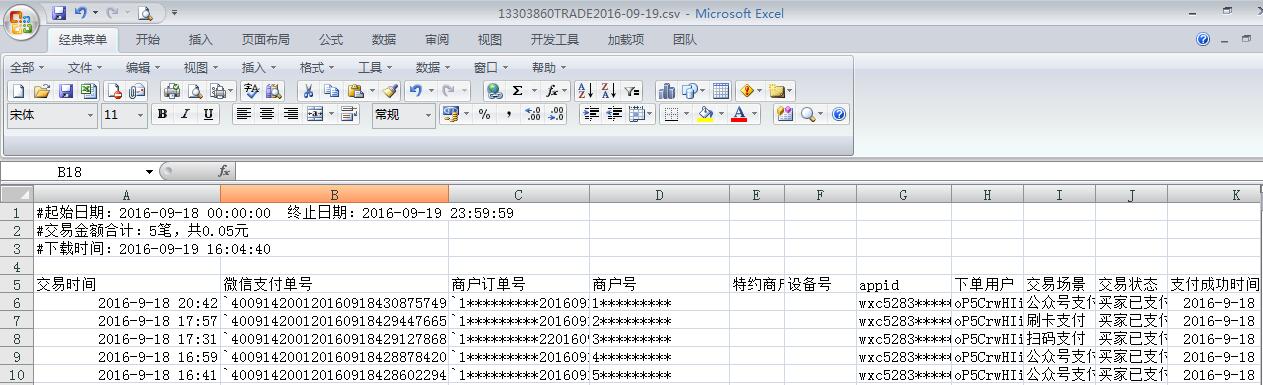Open the 帮助 classic menu

549,68
